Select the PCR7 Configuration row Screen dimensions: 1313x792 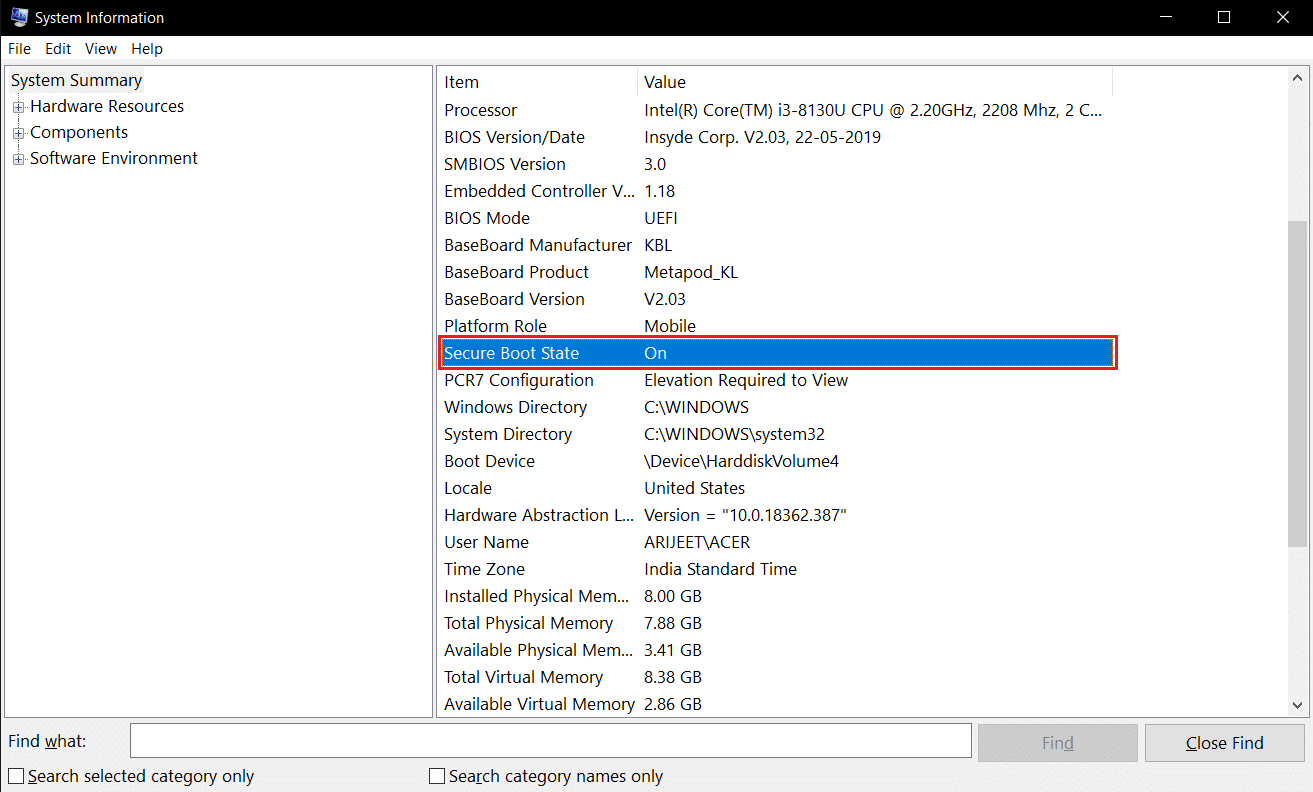(x=776, y=380)
